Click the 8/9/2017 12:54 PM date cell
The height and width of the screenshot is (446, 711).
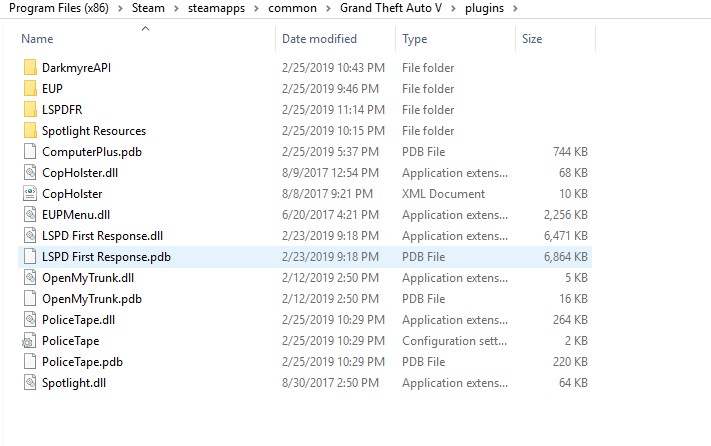tap(330, 173)
